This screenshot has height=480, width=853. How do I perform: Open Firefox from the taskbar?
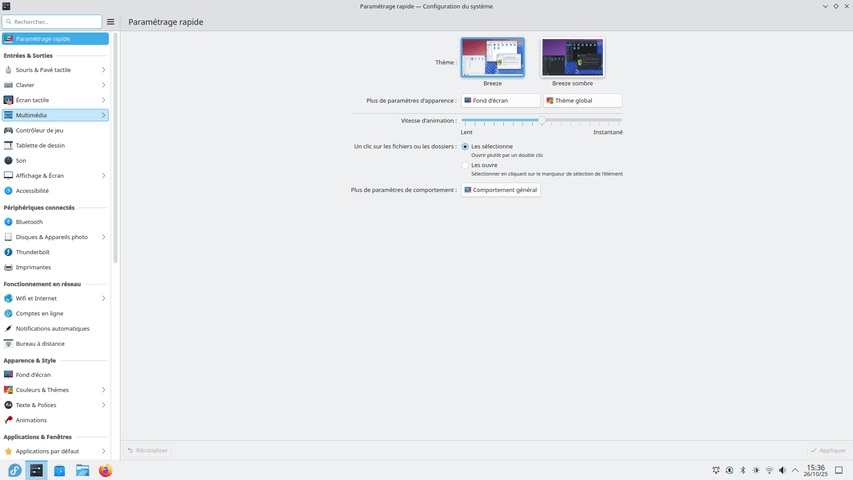point(106,470)
